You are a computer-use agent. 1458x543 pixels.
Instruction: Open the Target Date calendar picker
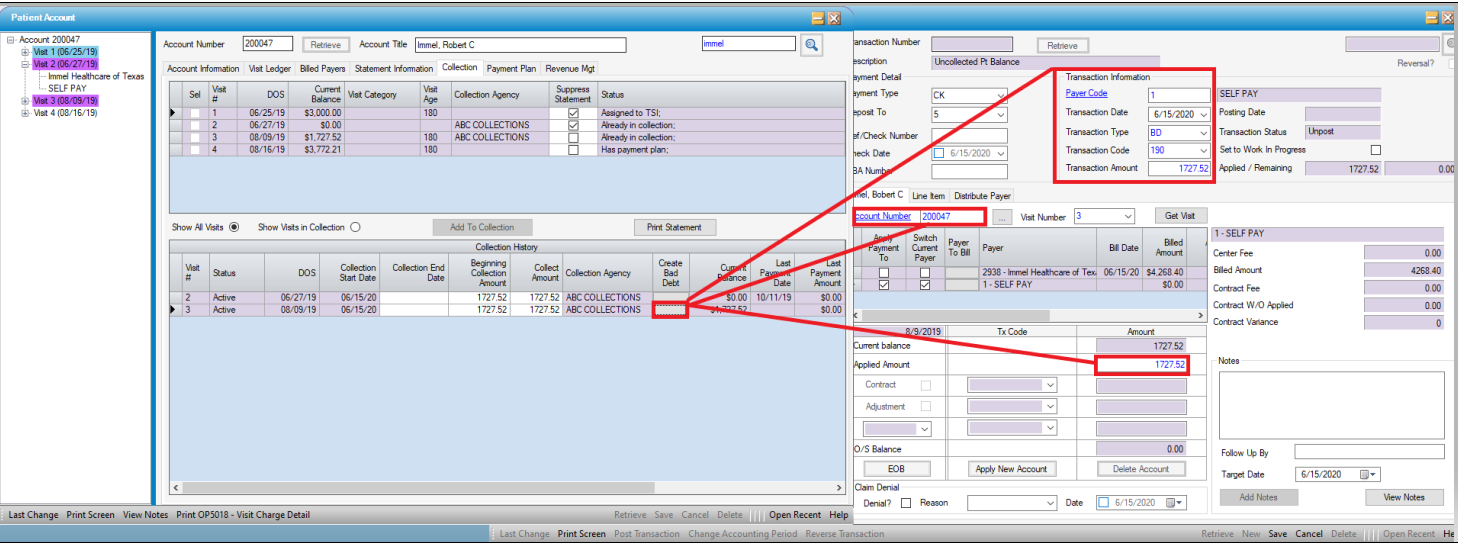1373,474
